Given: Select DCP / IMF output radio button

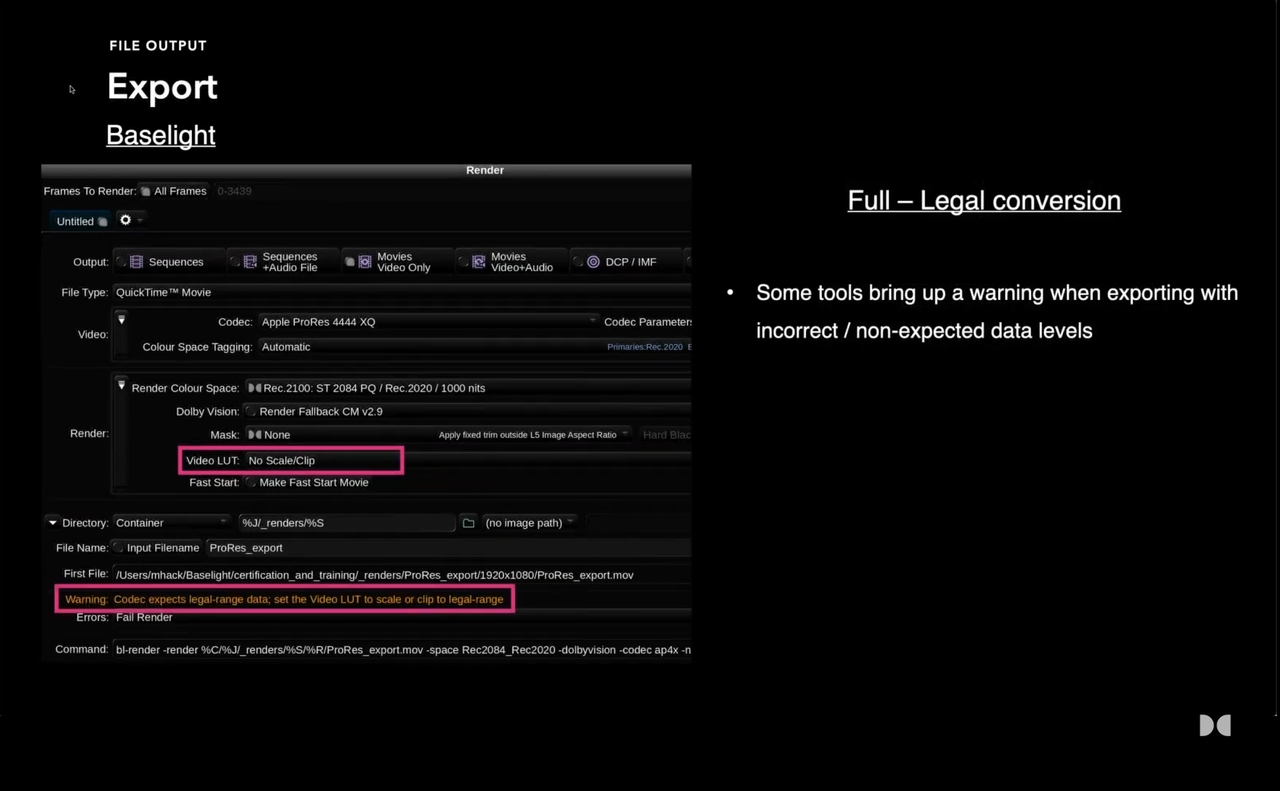Looking at the screenshot, I should click(x=577, y=262).
